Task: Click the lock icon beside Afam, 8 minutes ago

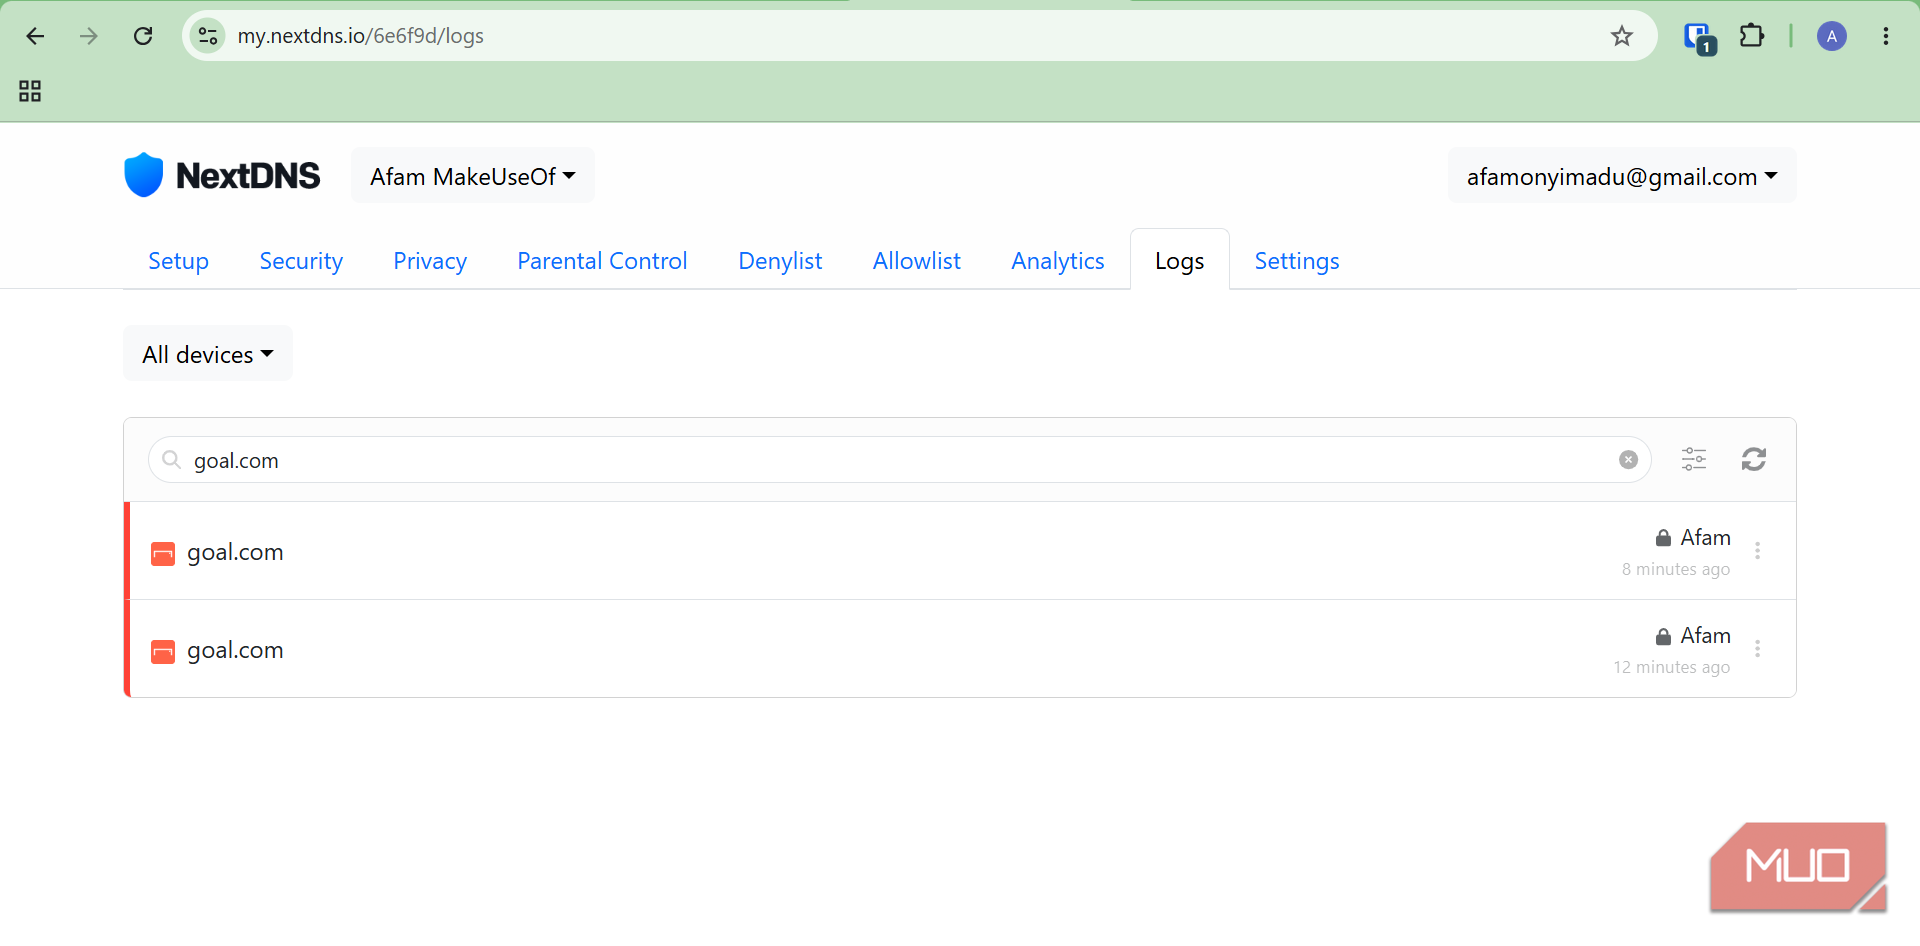Action: [x=1663, y=538]
